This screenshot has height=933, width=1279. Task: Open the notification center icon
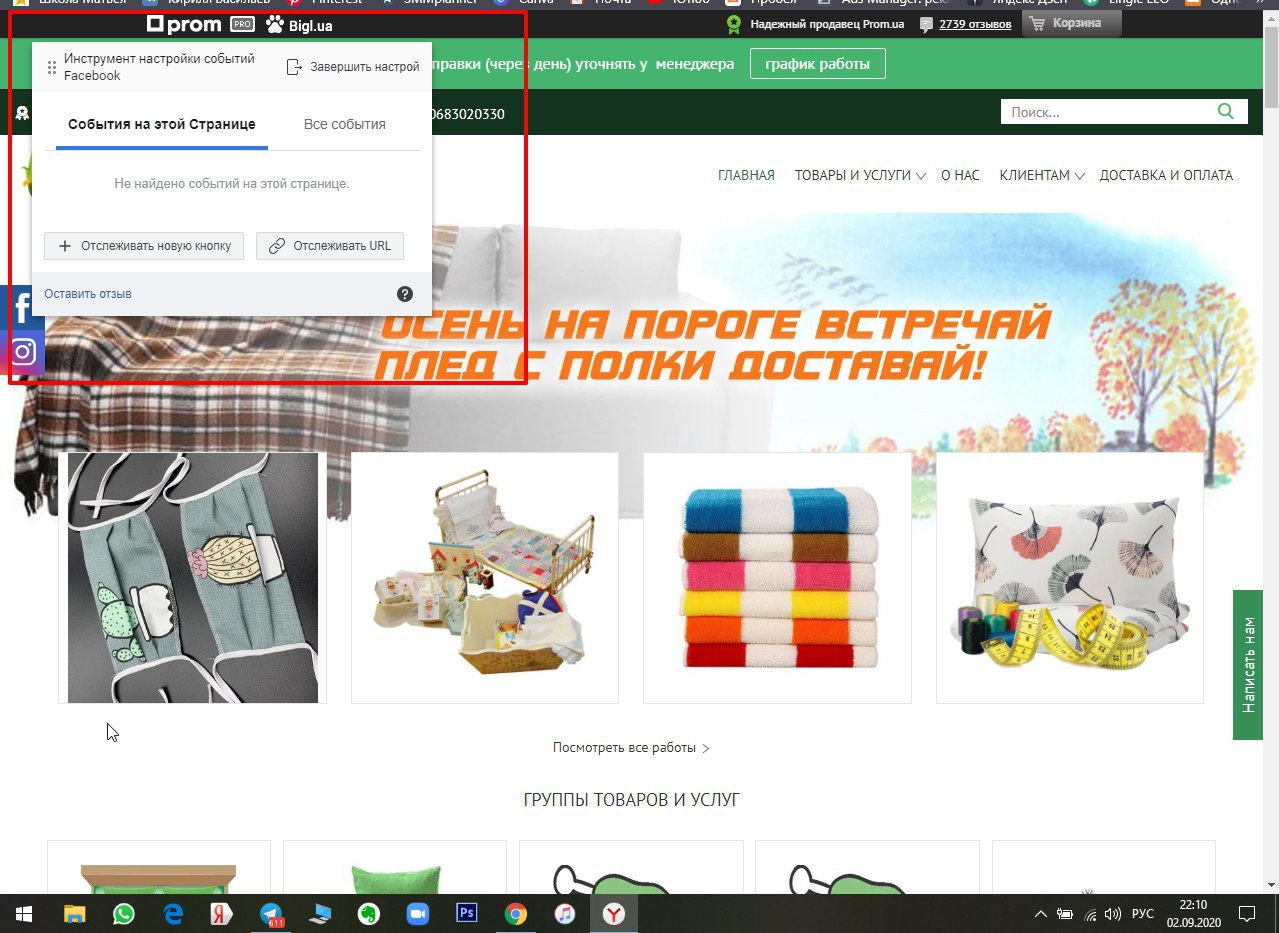click(1247, 914)
